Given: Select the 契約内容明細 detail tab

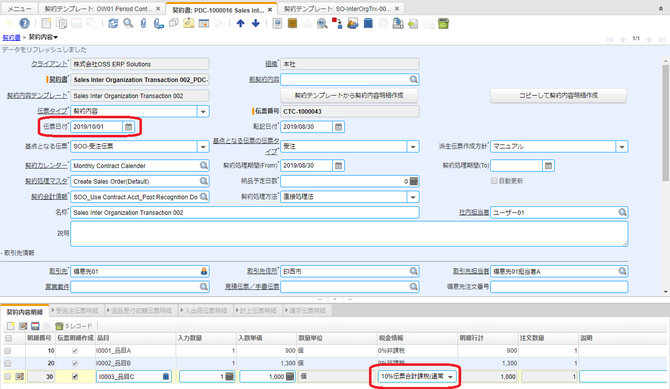Looking at the screenshot, I should coord(25,312).
